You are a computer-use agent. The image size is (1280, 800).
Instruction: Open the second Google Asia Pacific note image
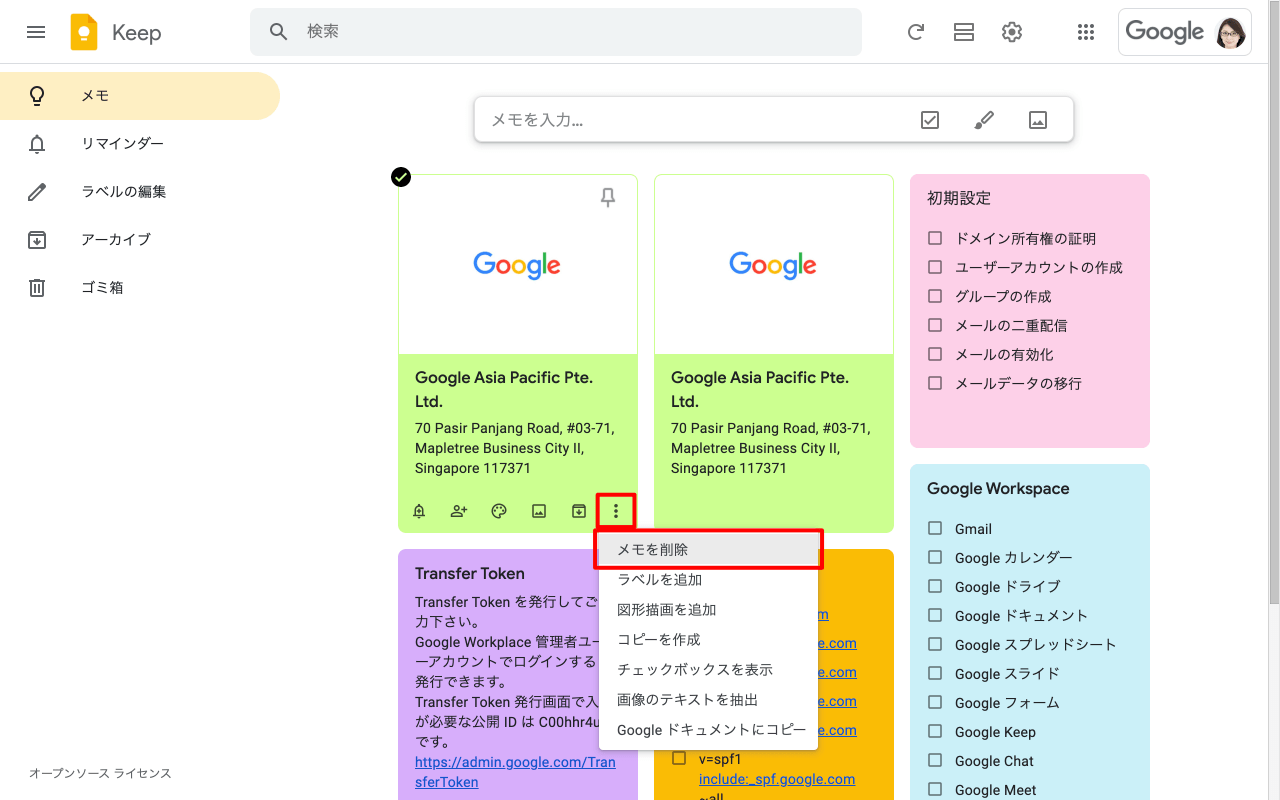pos(774,265)
